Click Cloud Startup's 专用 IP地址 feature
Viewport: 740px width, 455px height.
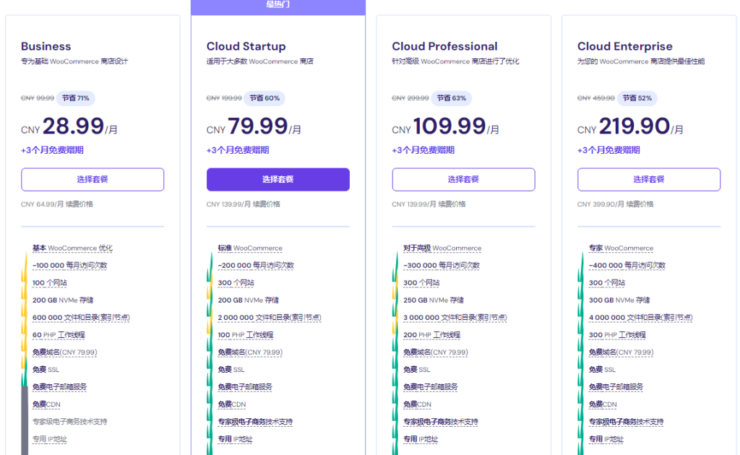click(235, 439)
